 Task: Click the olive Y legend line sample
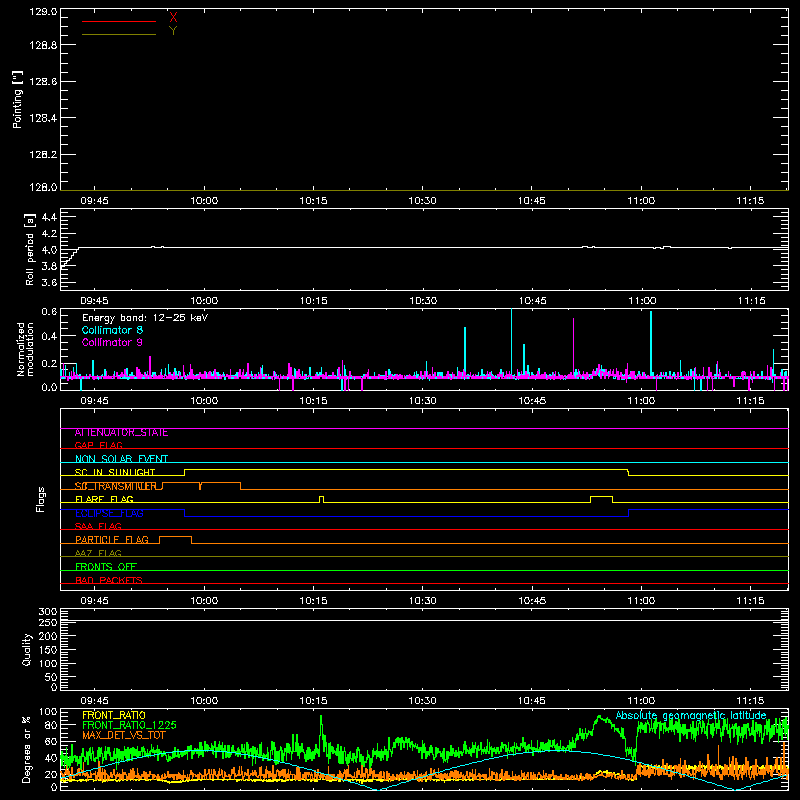click(x=119, y=34)
